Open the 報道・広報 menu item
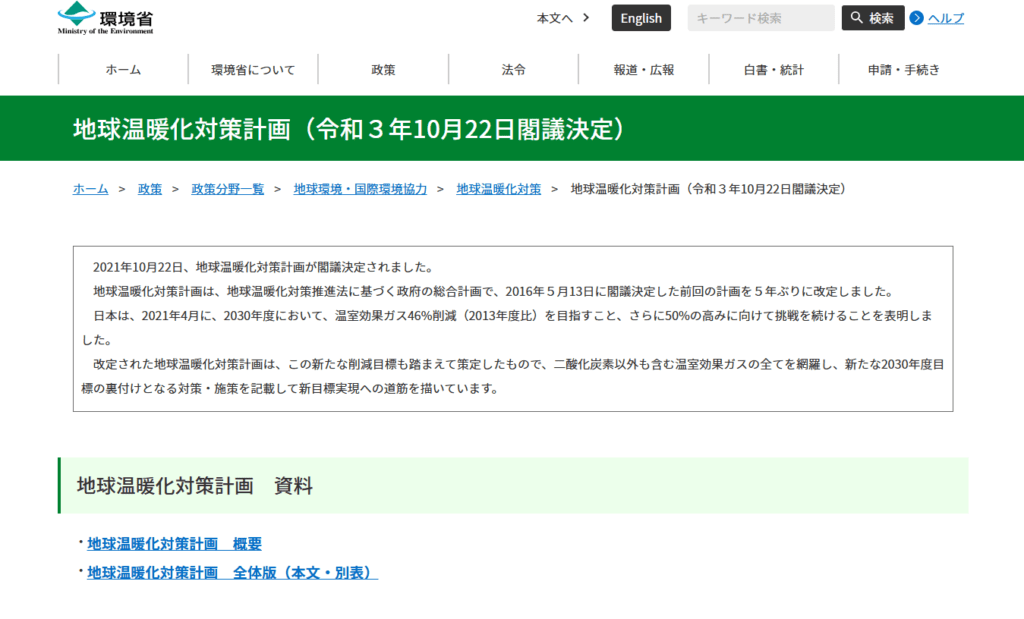The width and height of the screenshot is (1024, 619). (644, 70)
